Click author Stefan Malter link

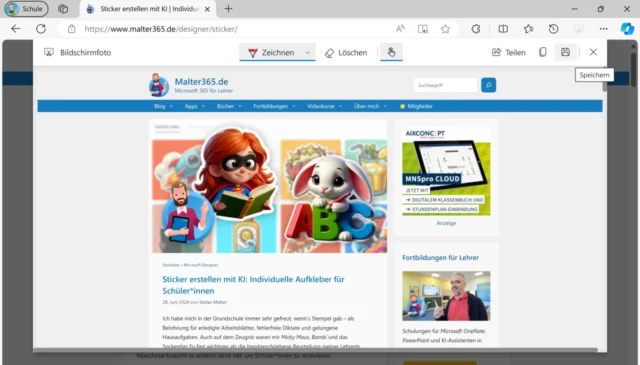213,302
